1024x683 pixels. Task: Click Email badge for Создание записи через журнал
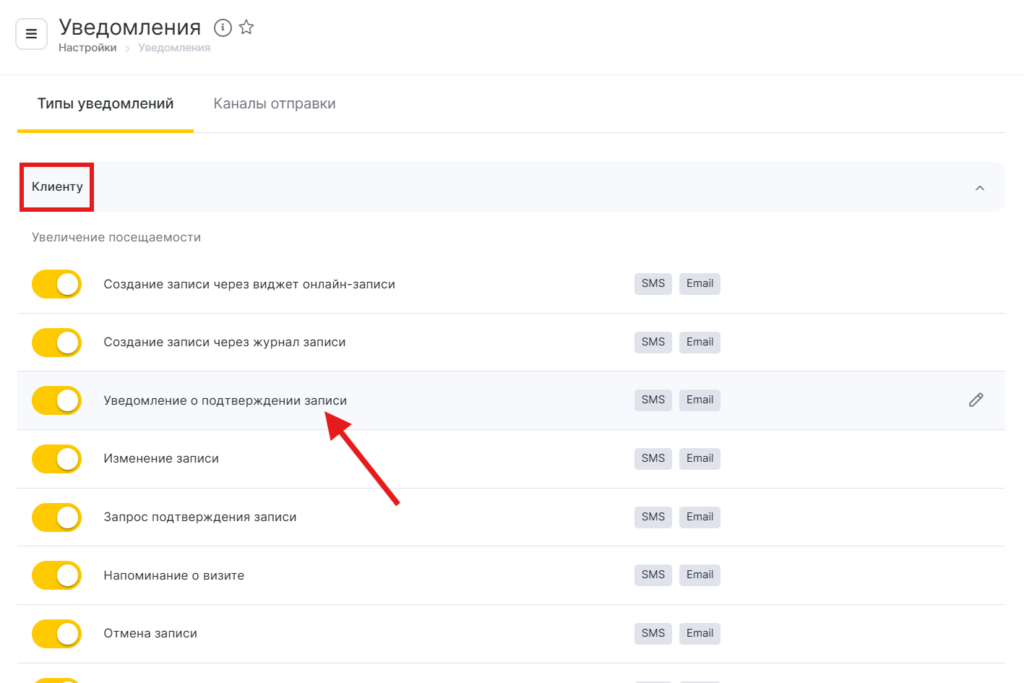coord(700,342)
